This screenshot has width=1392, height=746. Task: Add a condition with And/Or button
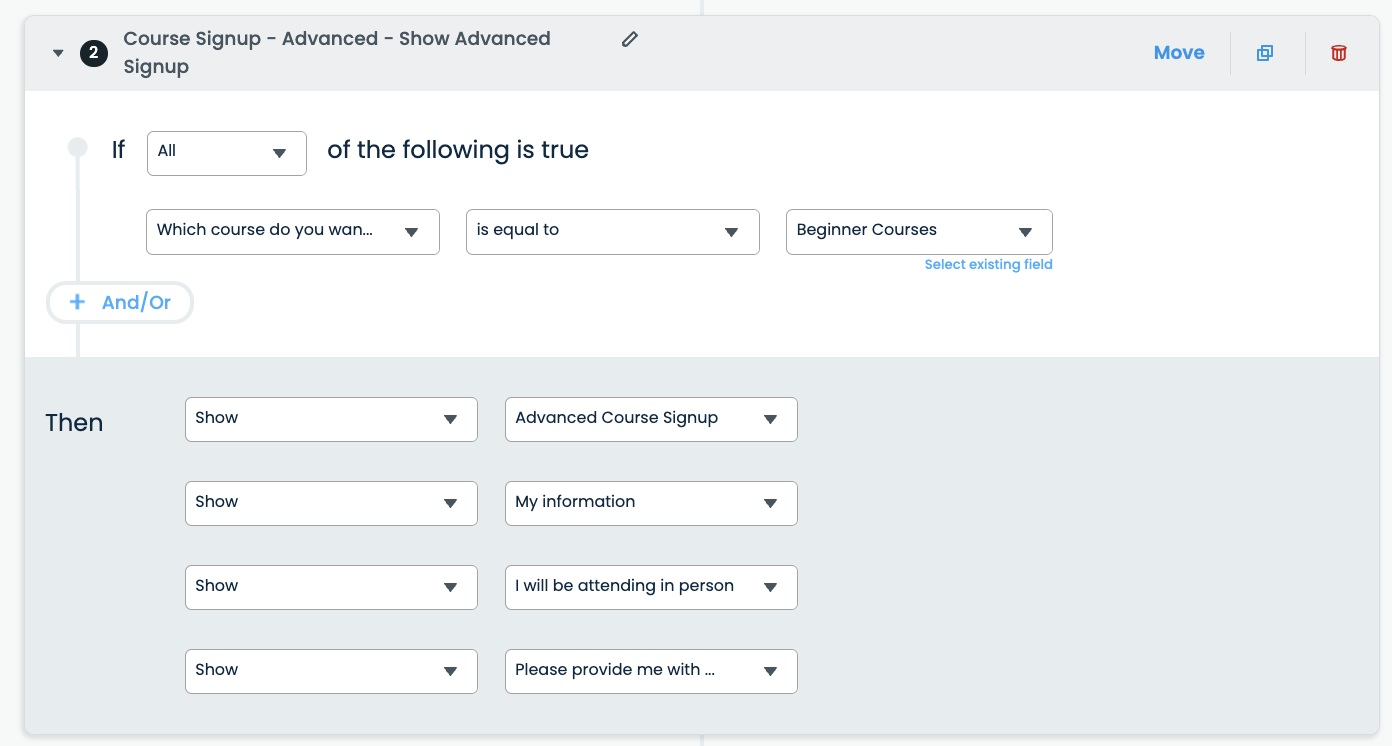click(x=120, y=302)
